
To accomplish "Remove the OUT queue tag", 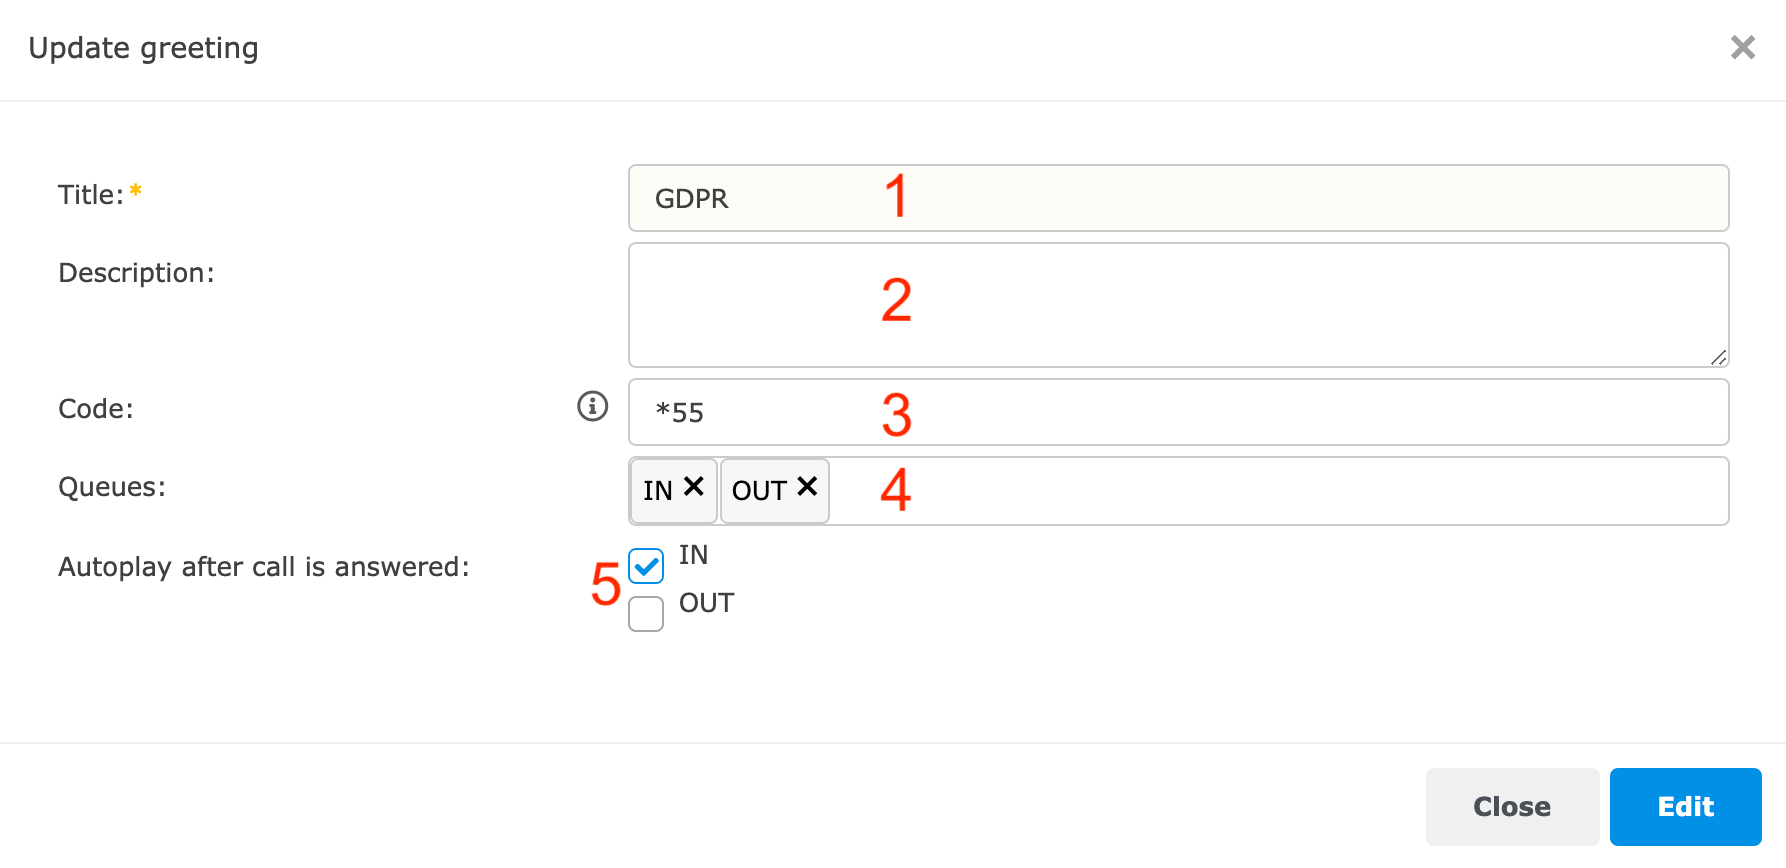I will click(807, 487).
